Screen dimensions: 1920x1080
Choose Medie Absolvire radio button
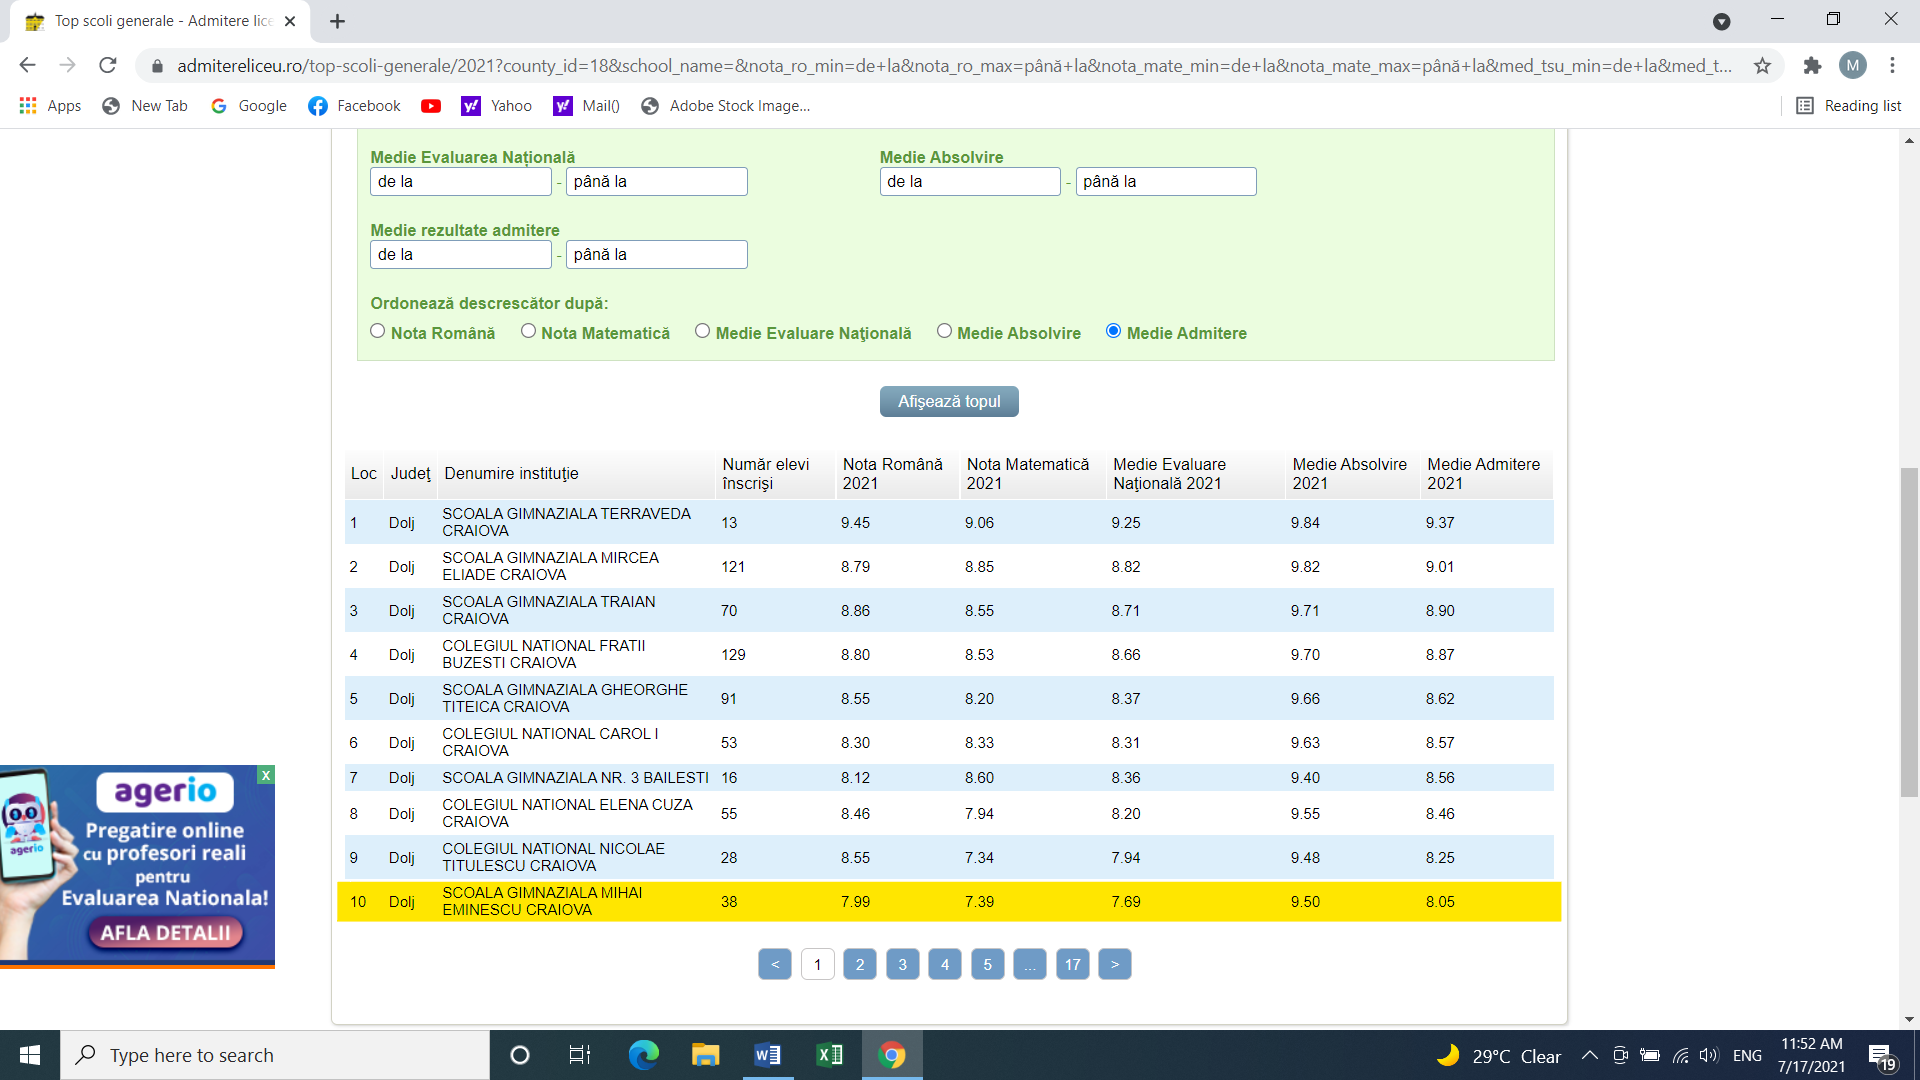[x=944, y=331]
